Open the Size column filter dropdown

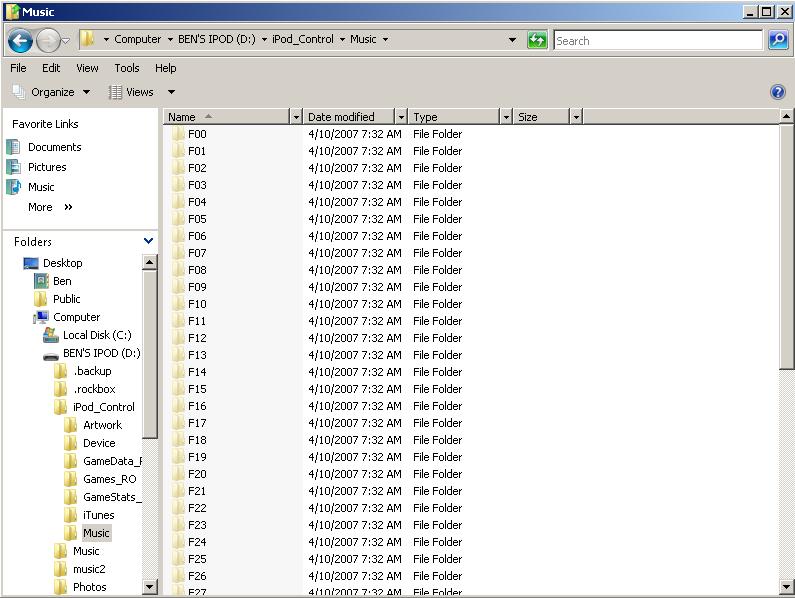pyautogui.click(x=576, y=117)
